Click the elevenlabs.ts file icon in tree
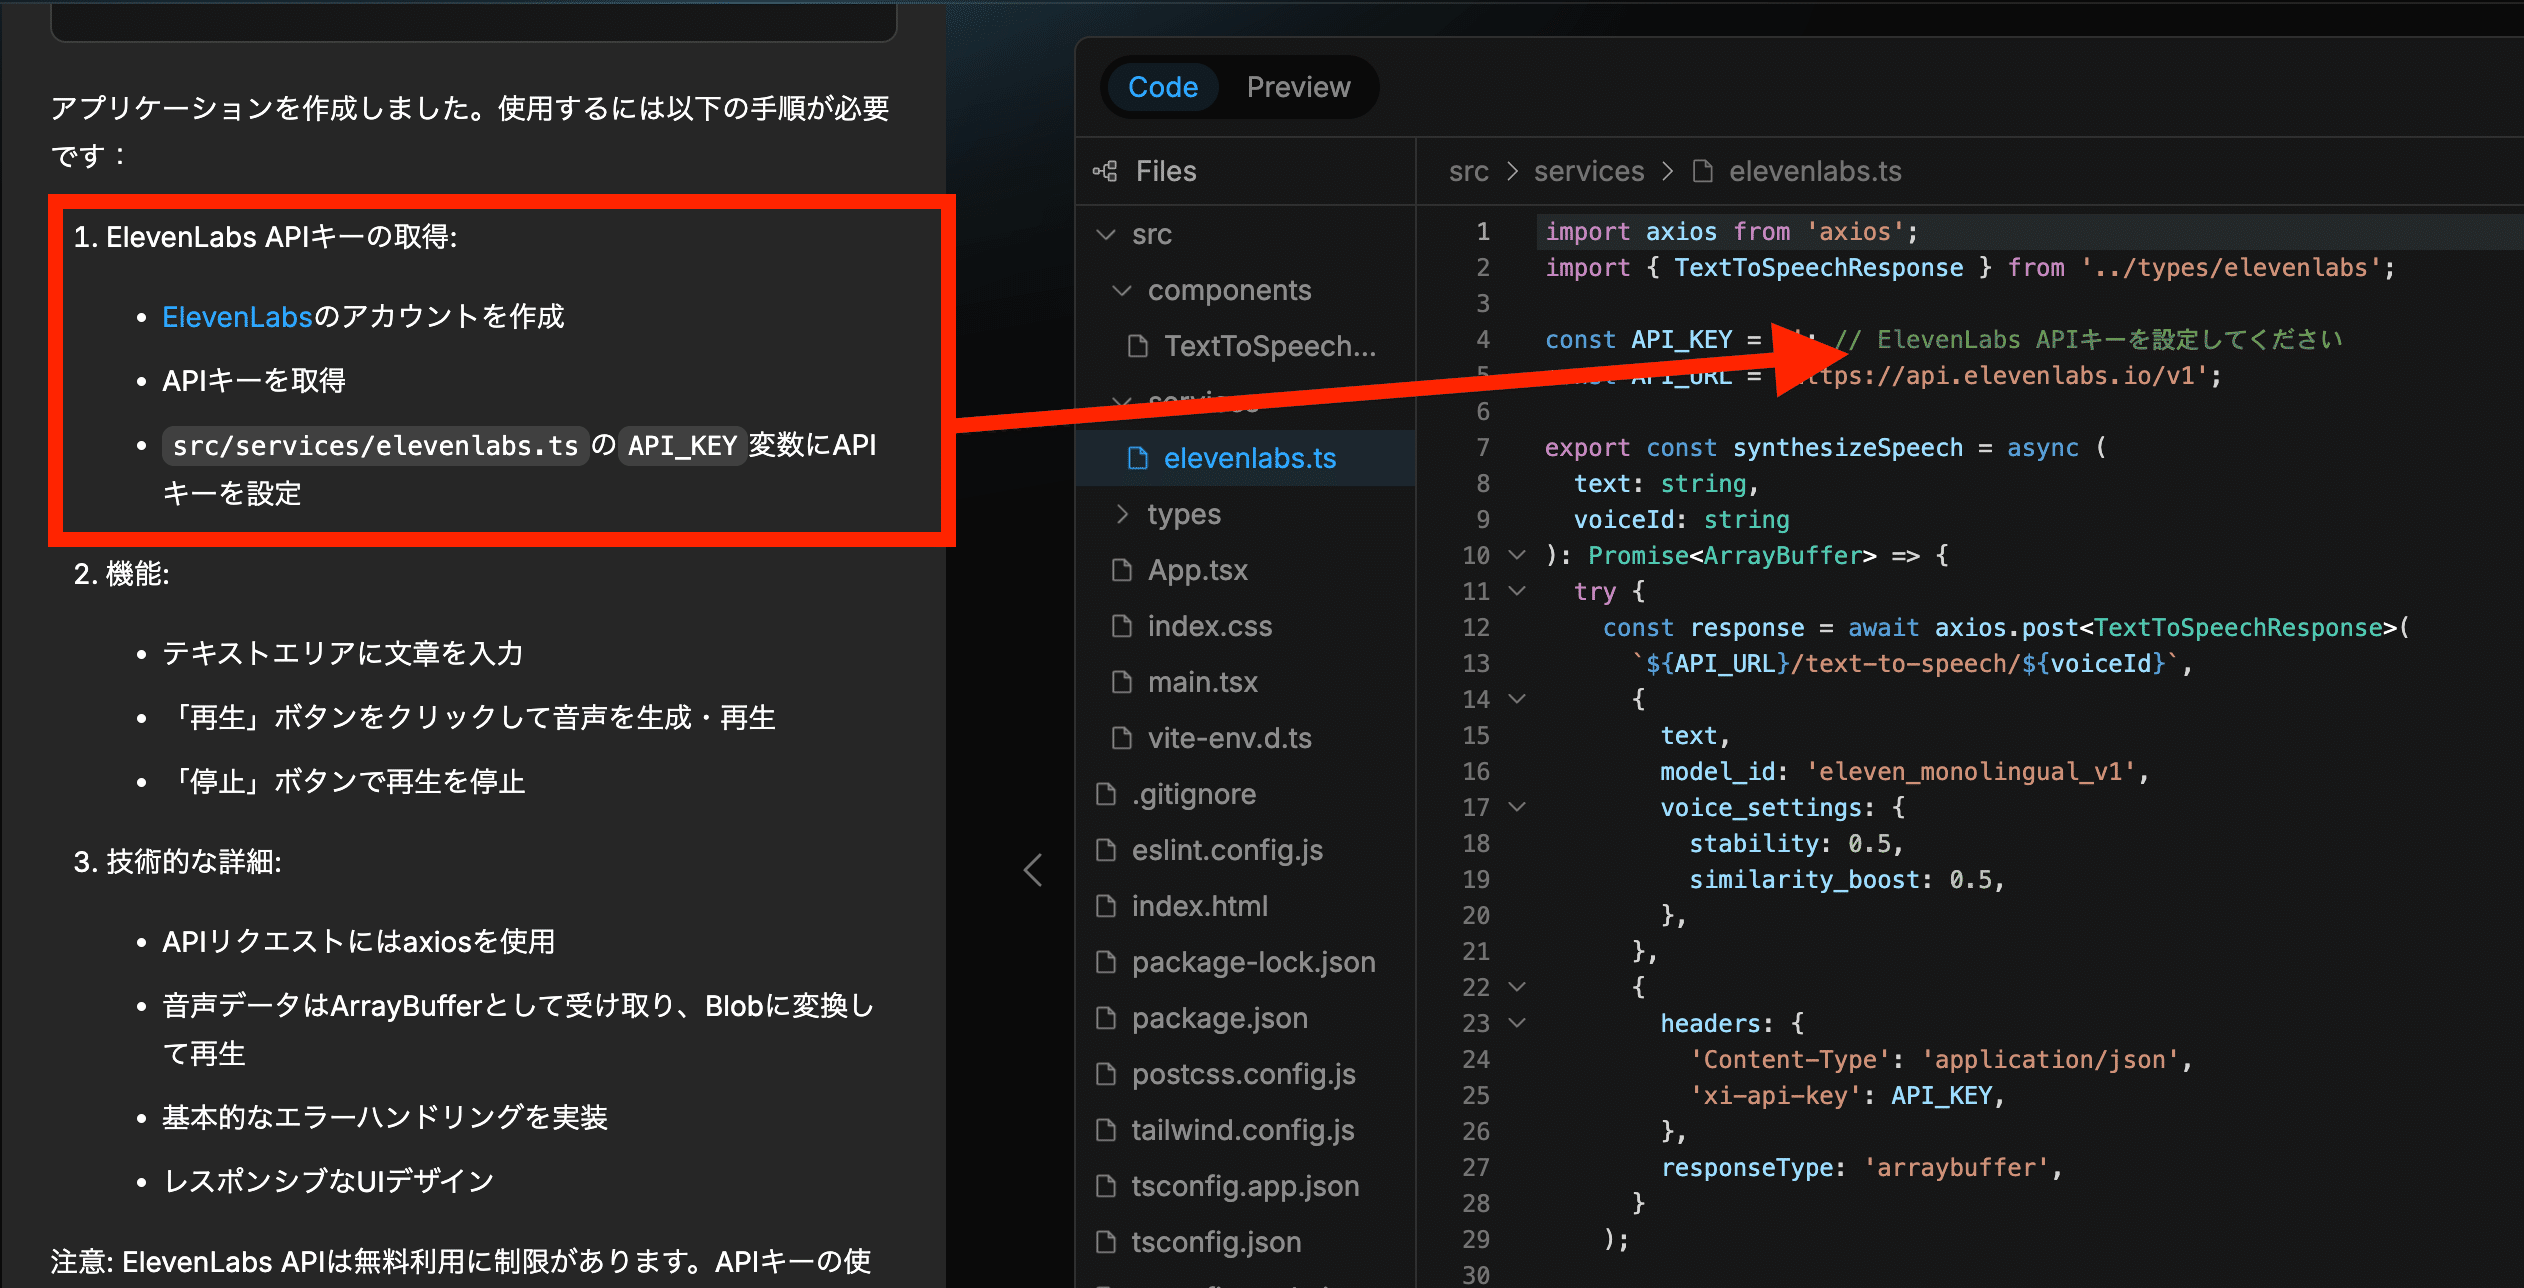Viewport: 2524px width, 1288px height. [x=1138, y=458]
